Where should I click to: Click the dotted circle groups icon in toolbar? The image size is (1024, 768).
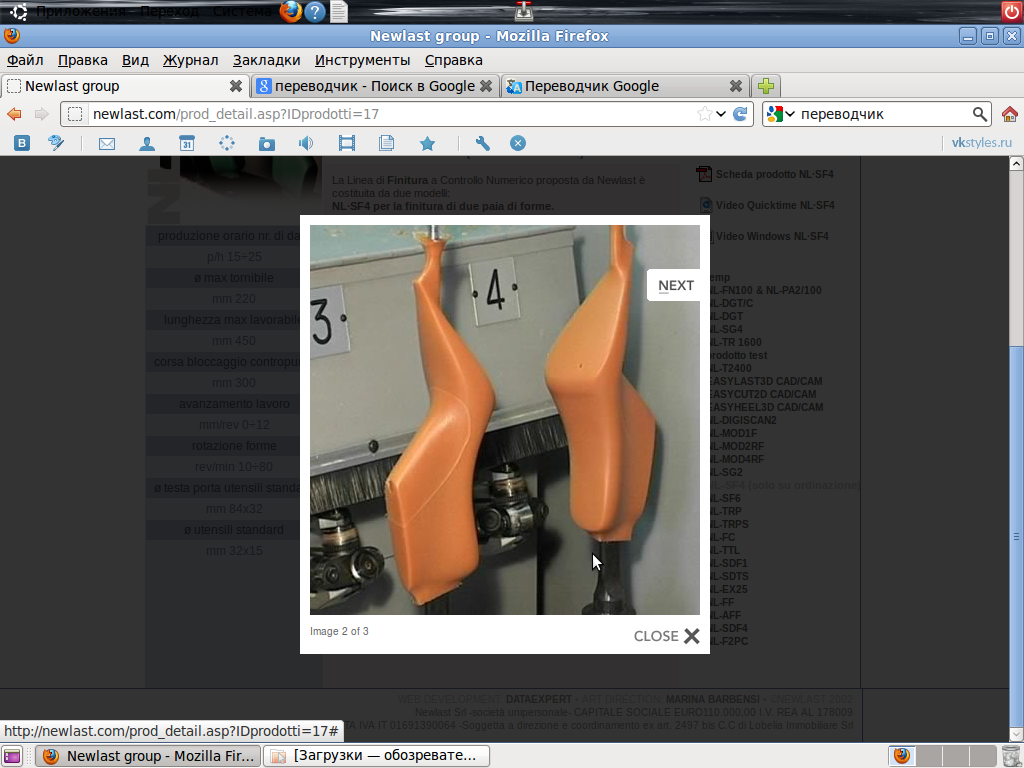pos(227,143)
